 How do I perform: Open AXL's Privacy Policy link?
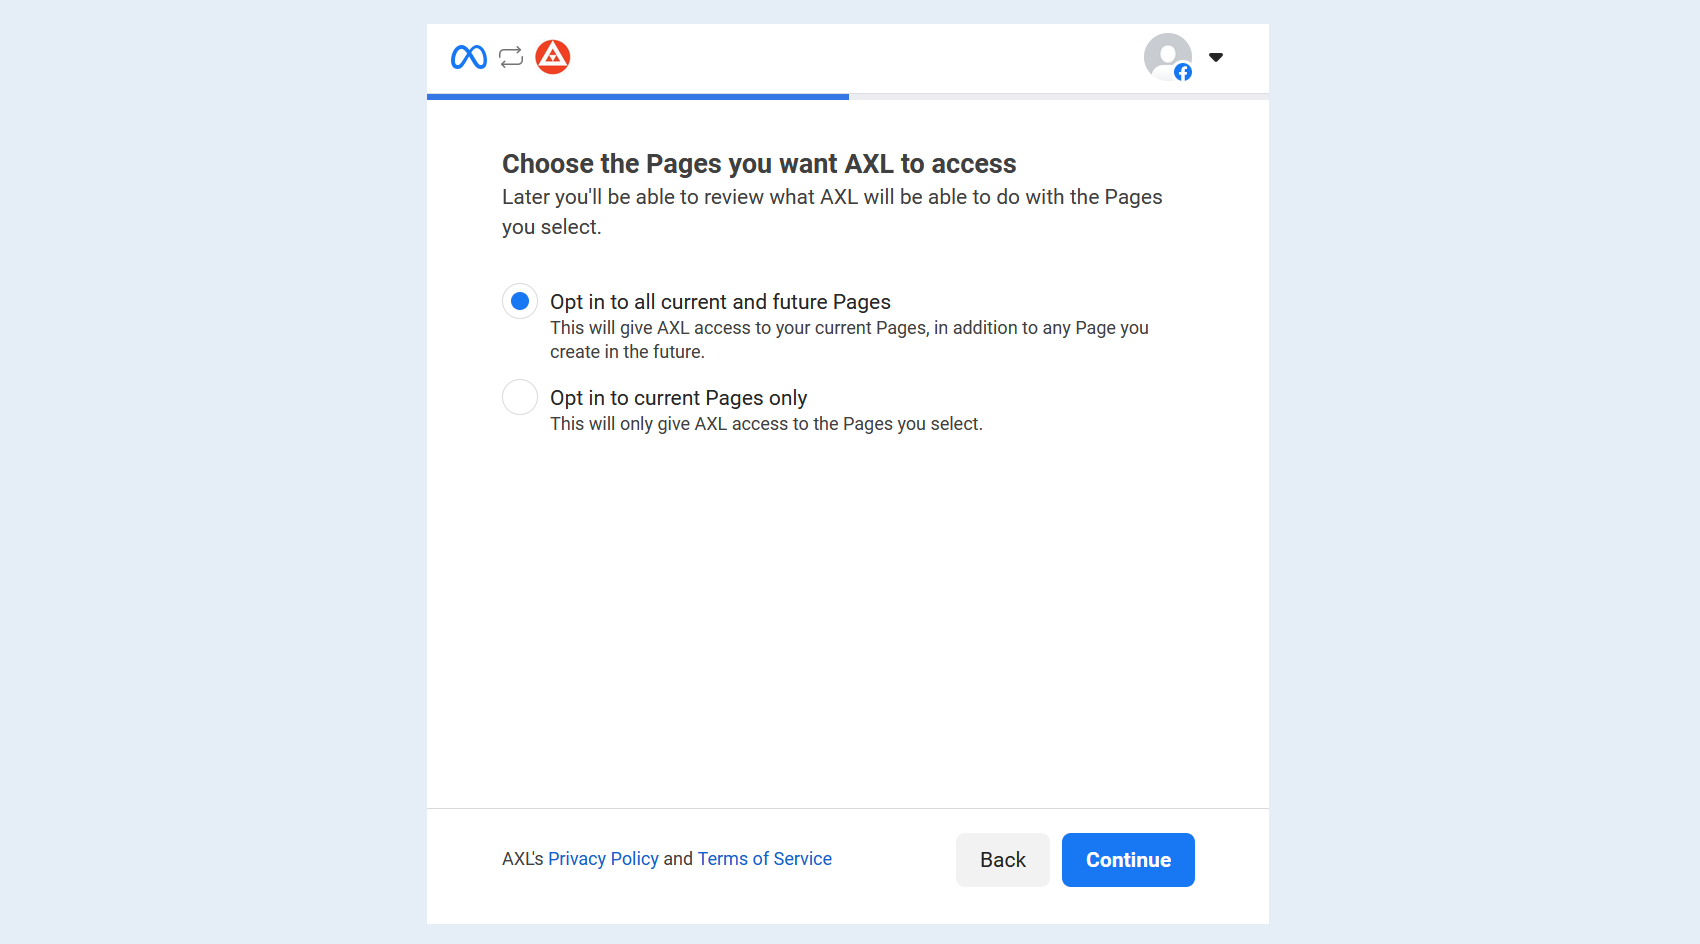point(603,859)
